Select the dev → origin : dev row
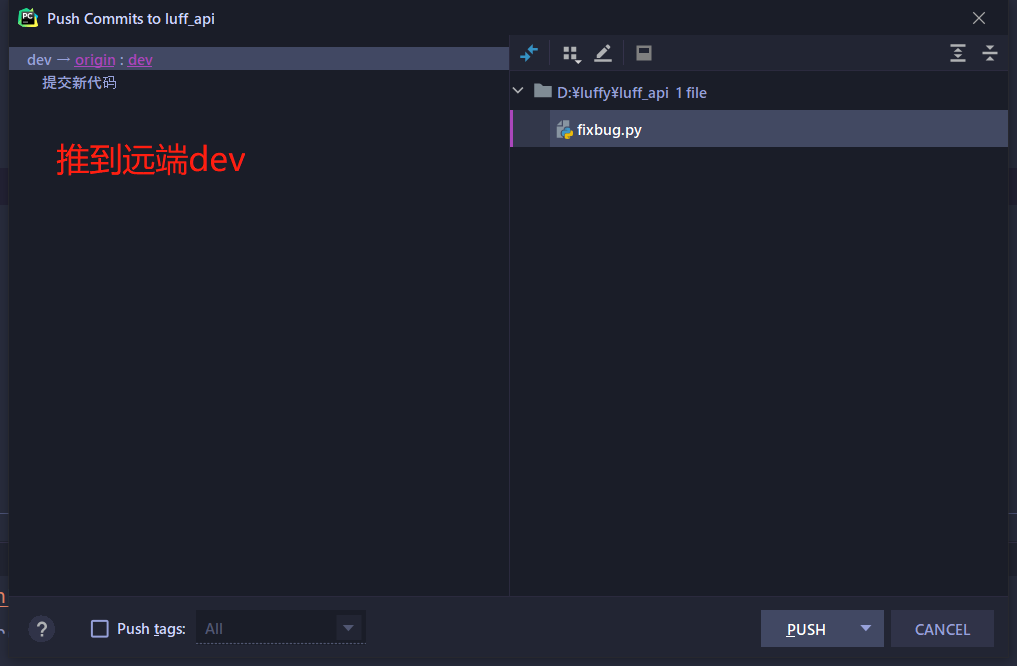Viewport: 1017px width, 666px height. coord(259,59)
